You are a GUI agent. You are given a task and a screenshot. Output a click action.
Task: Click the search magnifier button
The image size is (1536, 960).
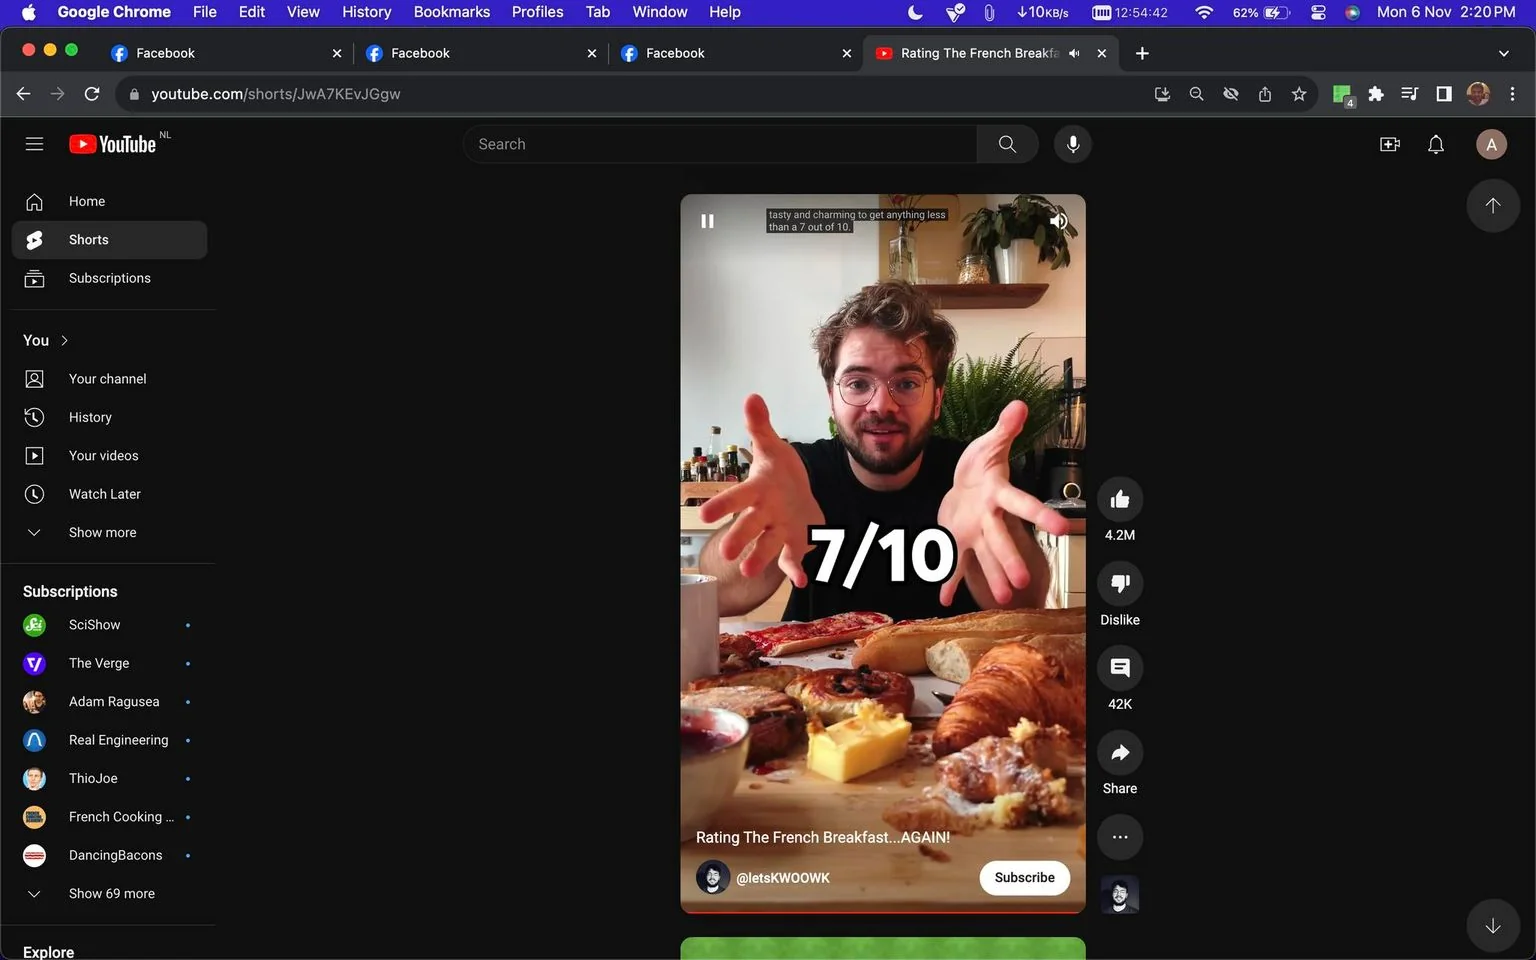(x=1007, y=144)
